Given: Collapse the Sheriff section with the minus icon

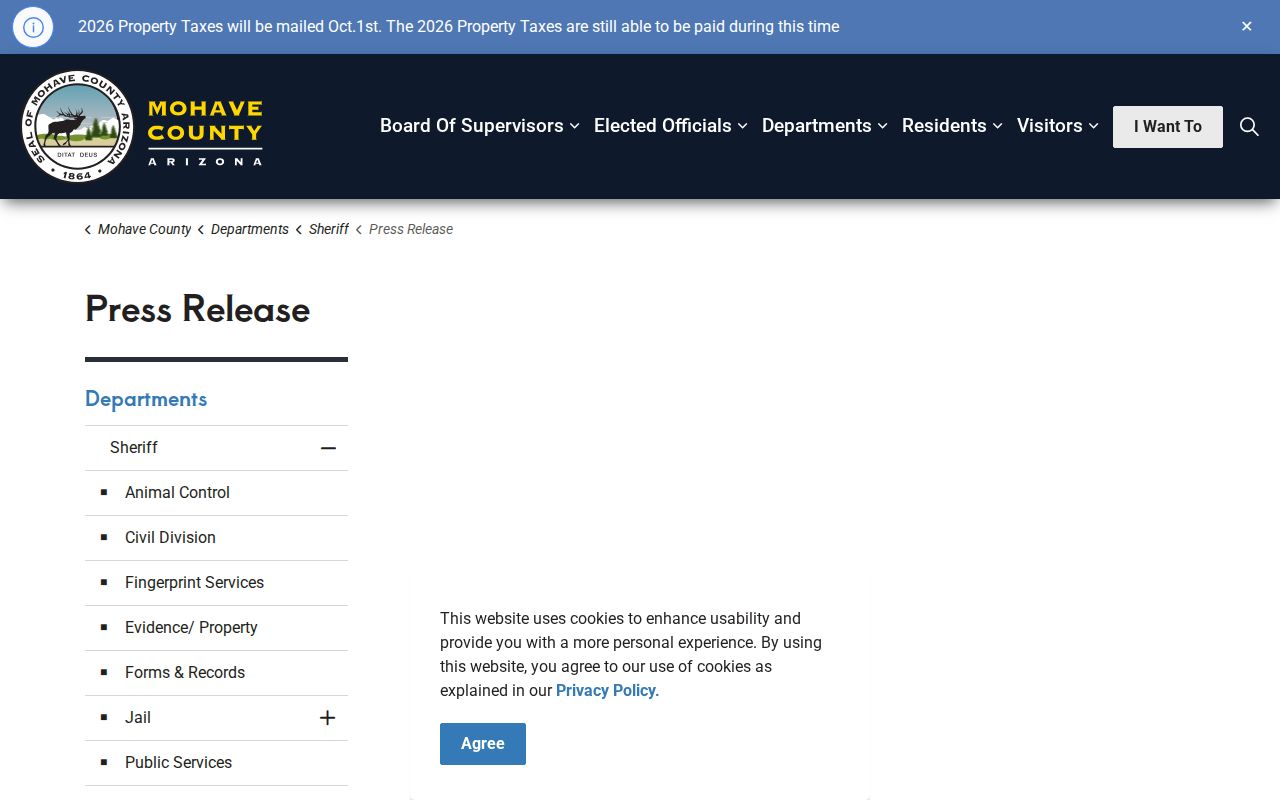Looking at the screenshot, I should (328, 448).
